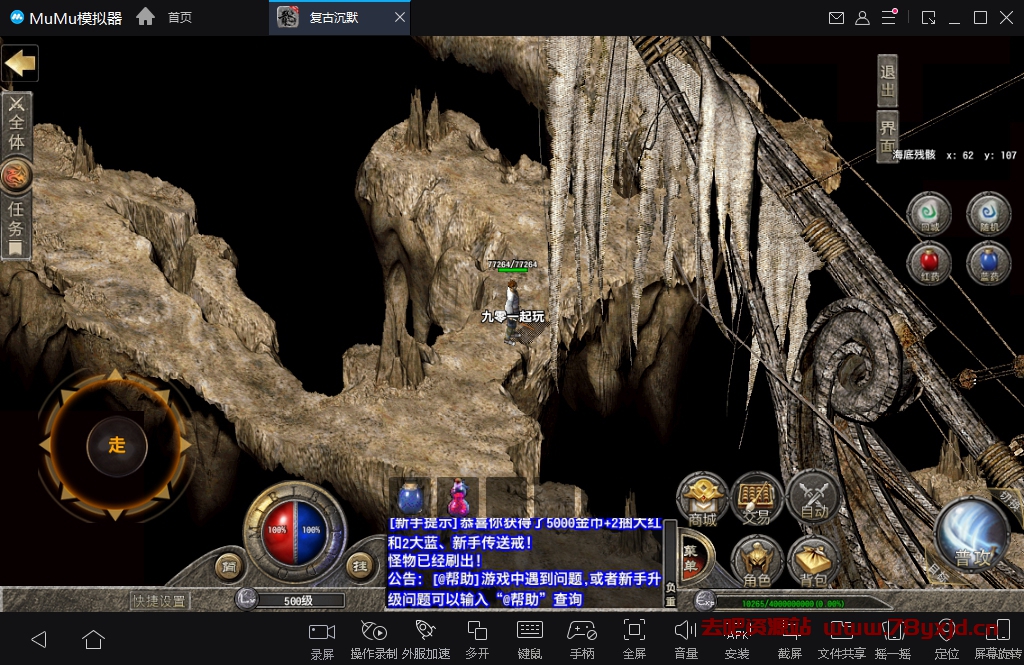Click map name 海底残骸

point(914,155)
